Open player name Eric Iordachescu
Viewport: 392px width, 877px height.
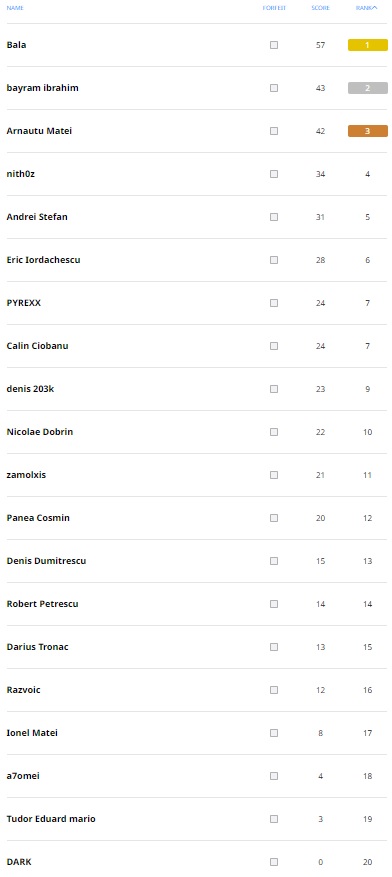44,260
